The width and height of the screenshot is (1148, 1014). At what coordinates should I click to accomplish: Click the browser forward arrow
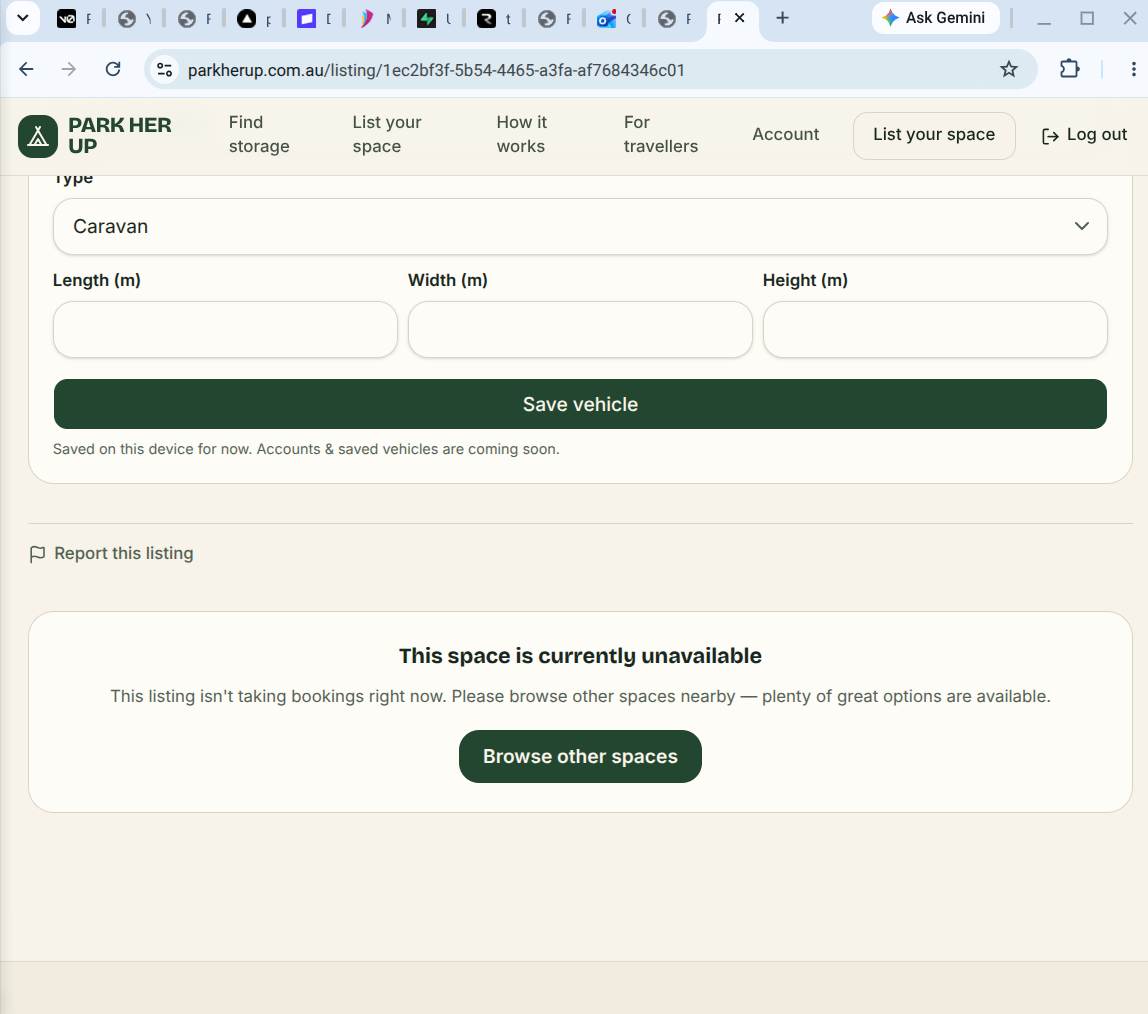coord(69,70)
